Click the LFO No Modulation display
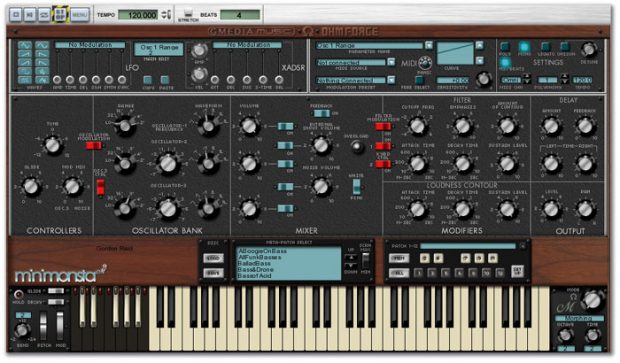 [90, 45]
